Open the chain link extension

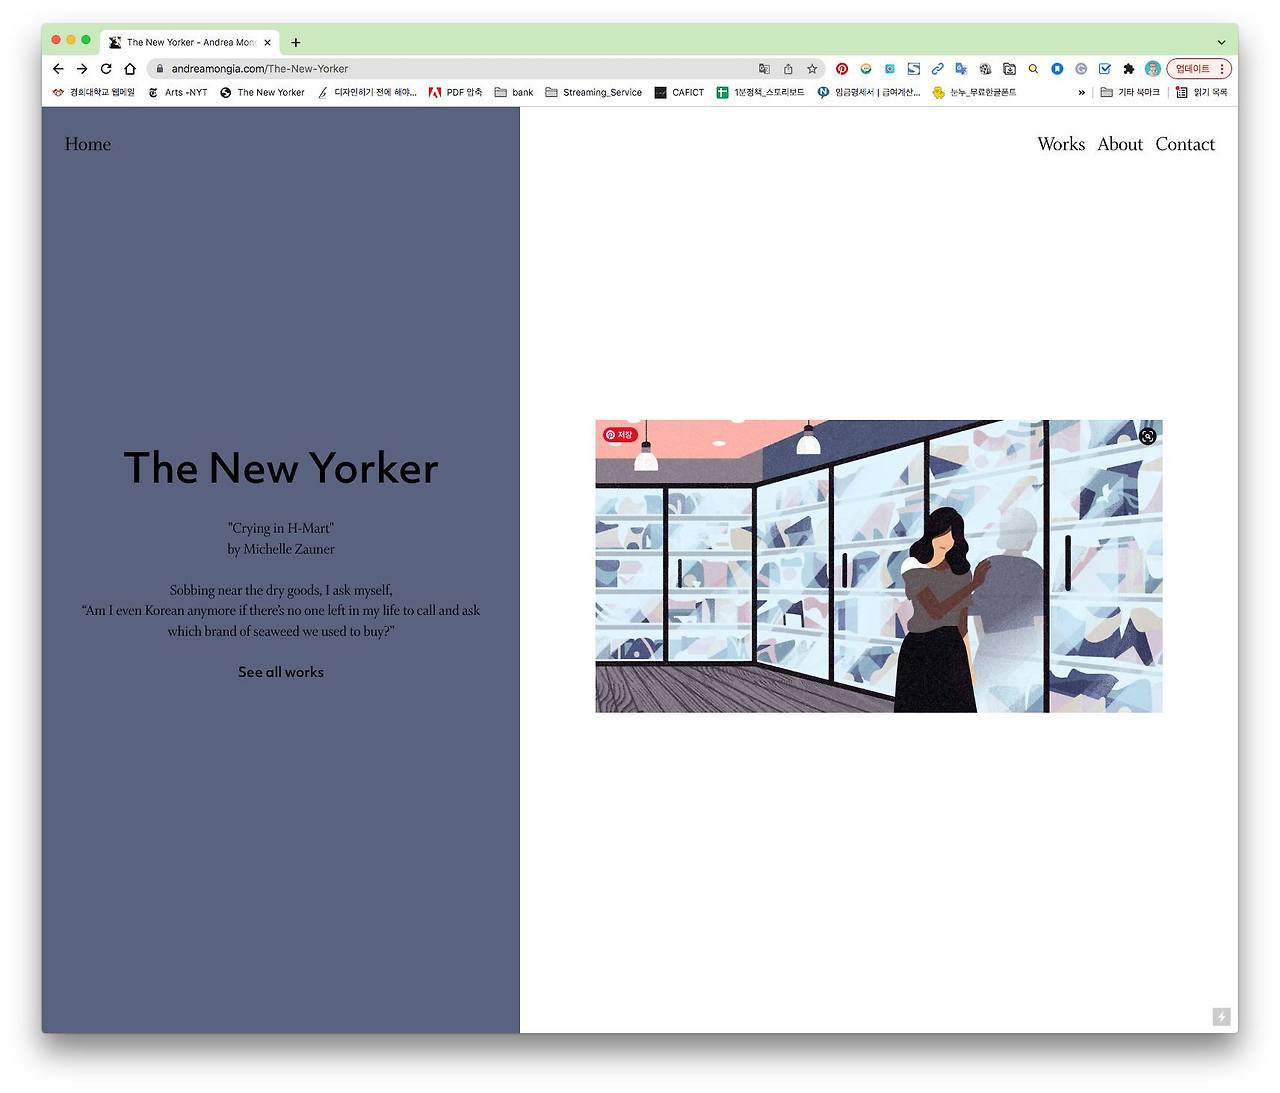[937, 69]
